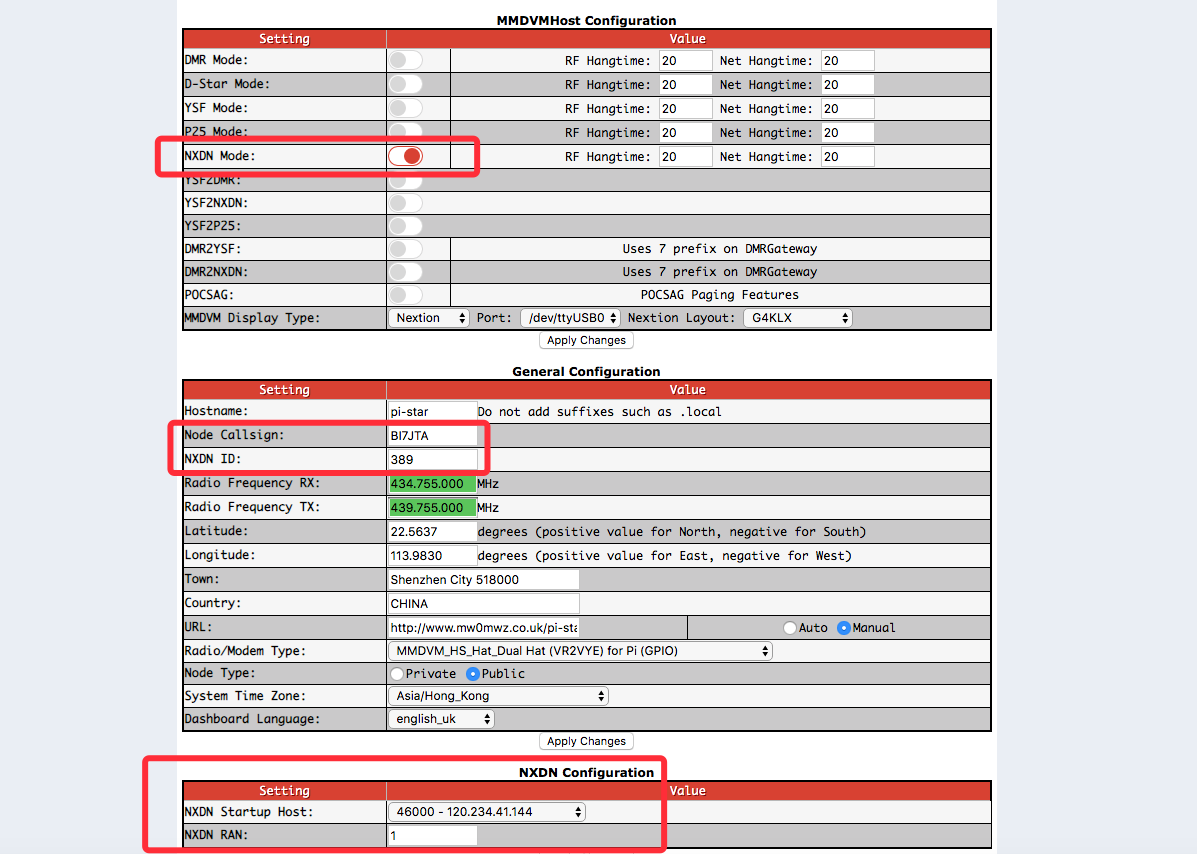Click the DMR Mode Net Hangtime field
This screenshot has width=1197, height=854.
coord(847,61)
